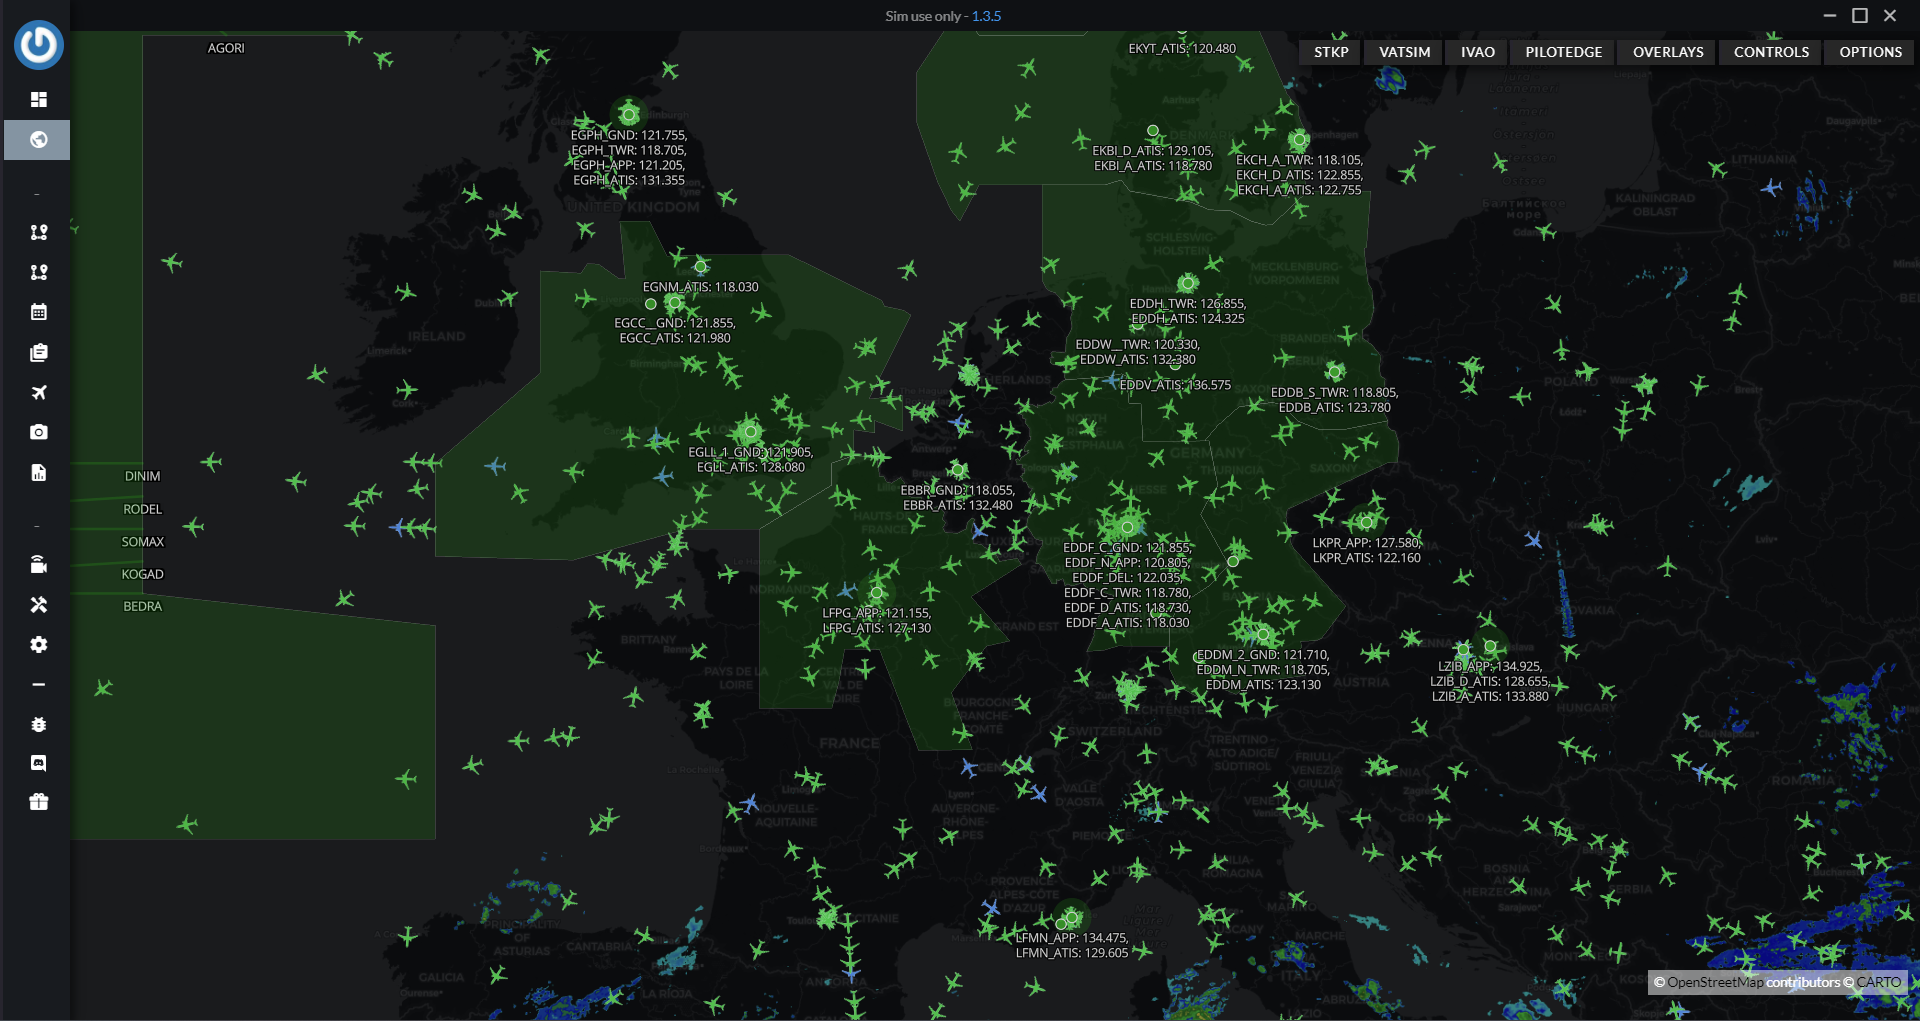Open the dashboard grid icon in sidebar
This screenshot has height=1021, width=1920.
tap(38, 99)
